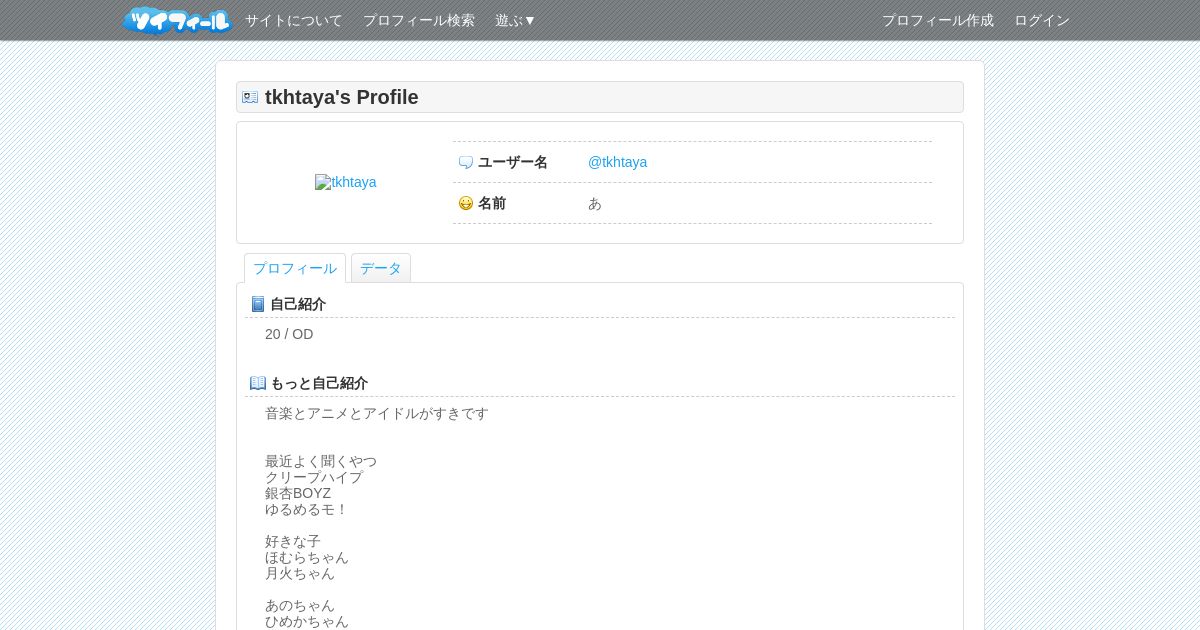Click the smiley face icon next to 名前
Image resolution: width=1200 pixels, height=630 pixels.
pos(466,203)
